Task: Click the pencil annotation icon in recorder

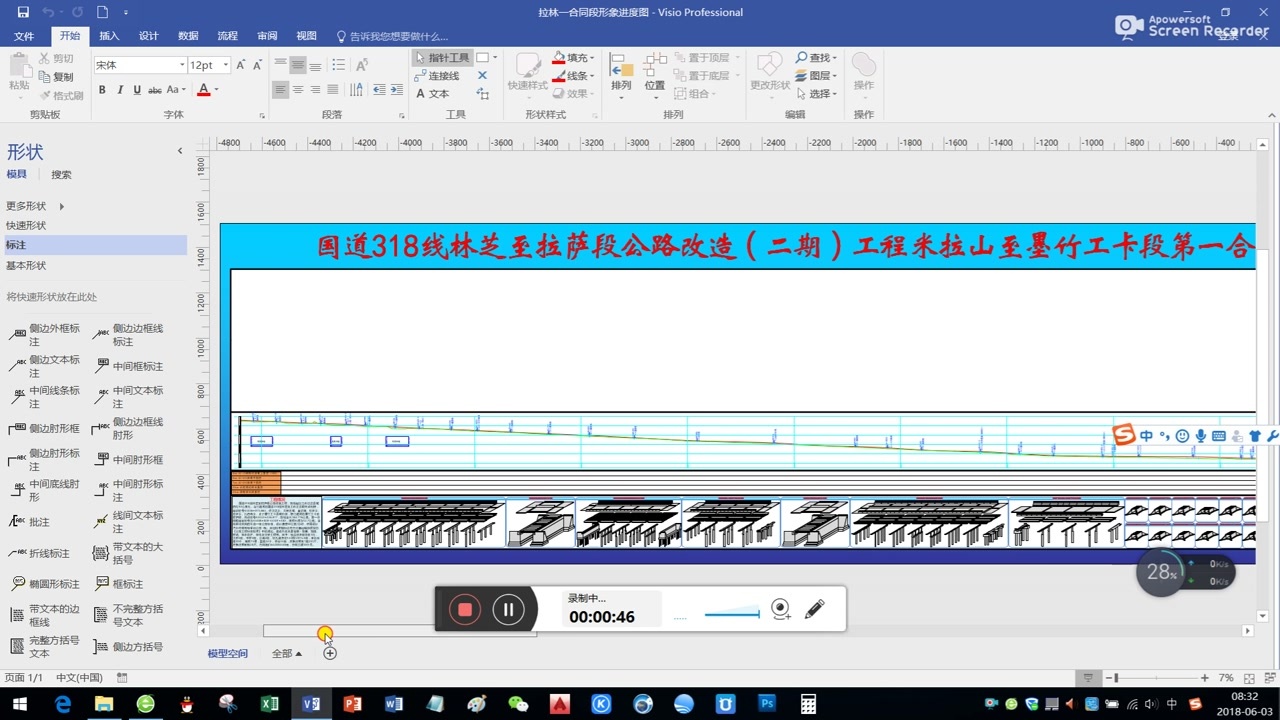Action: coord(814,609)
